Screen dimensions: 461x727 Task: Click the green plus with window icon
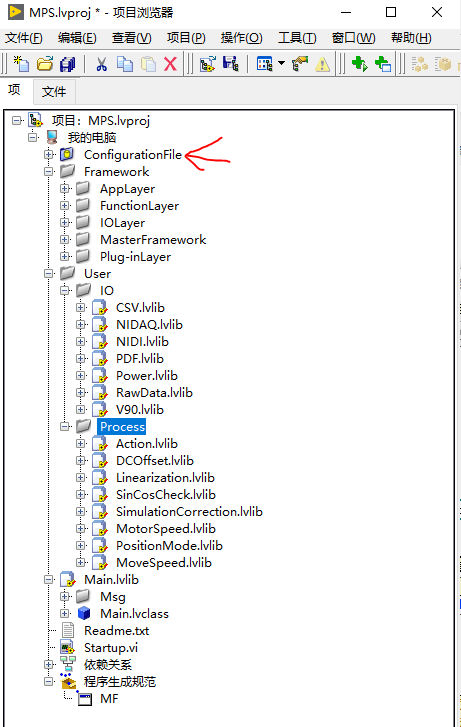[383, 64]
